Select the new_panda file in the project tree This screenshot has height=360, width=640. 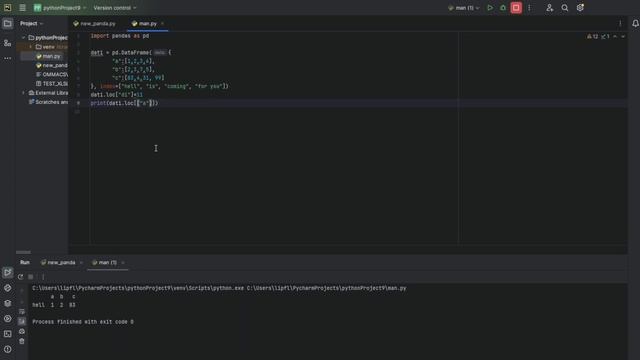[51, 65]
